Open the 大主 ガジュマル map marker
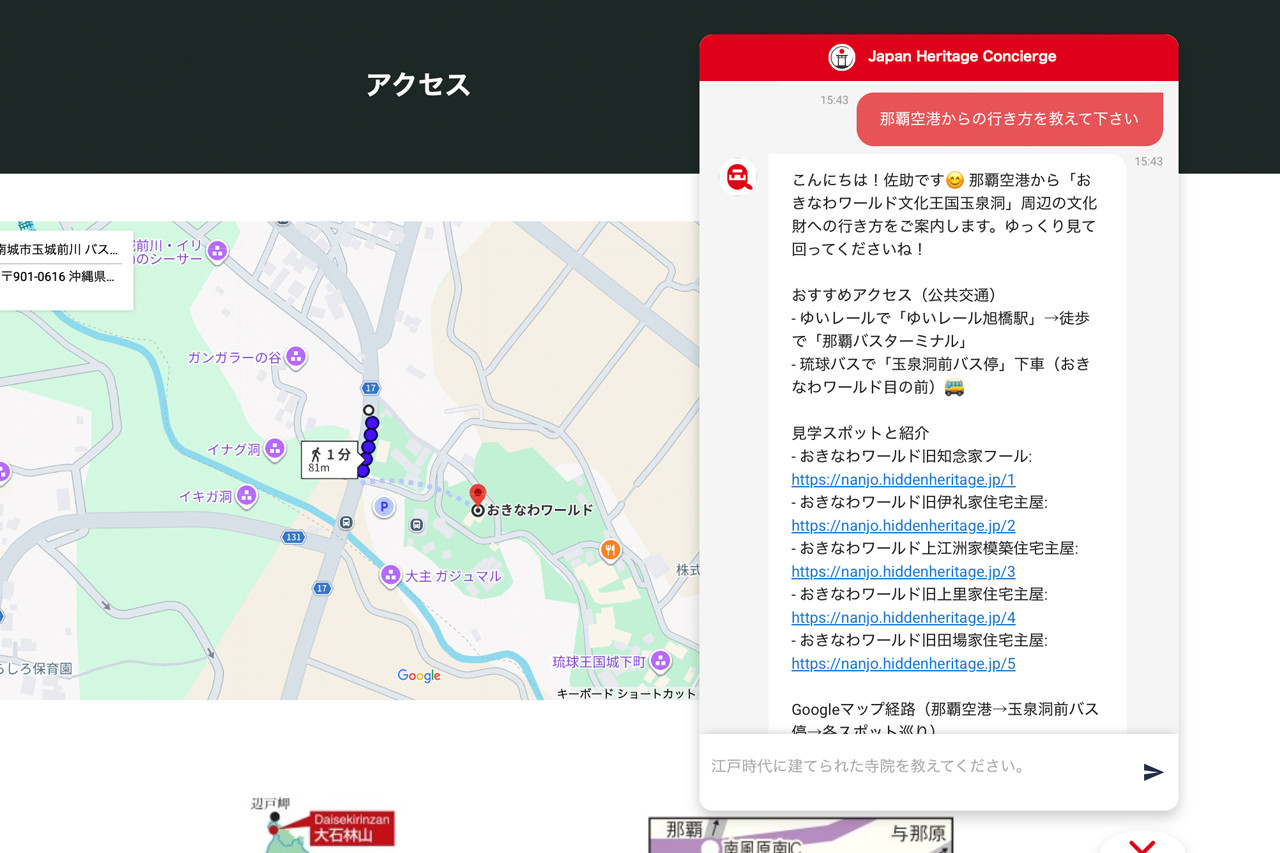 coord(391,575)
